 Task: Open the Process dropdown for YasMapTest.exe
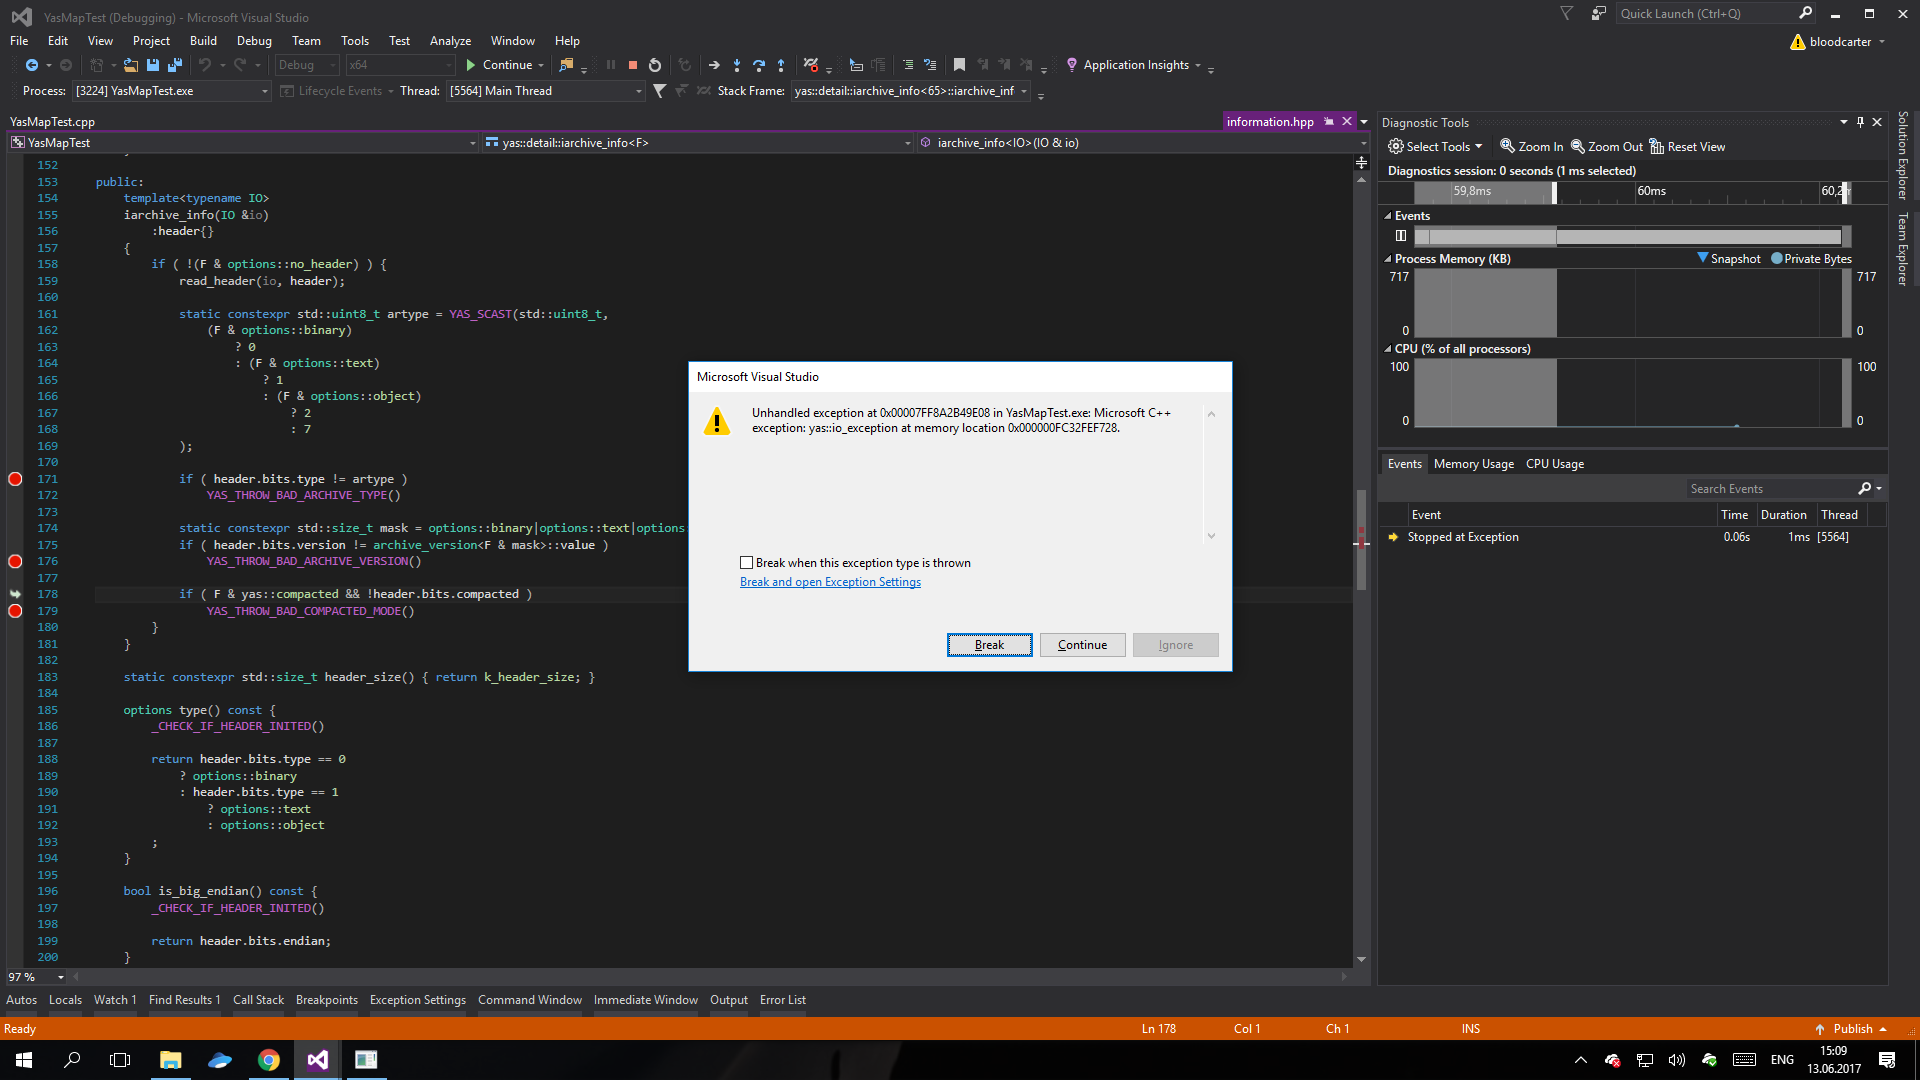click(265, 91)
